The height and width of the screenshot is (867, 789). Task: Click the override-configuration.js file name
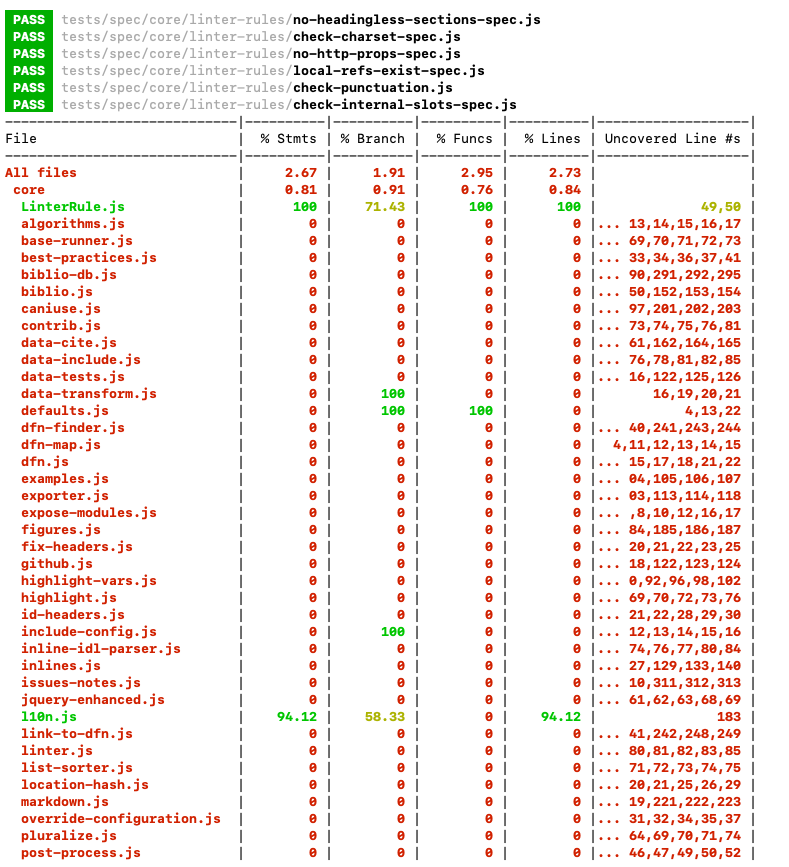tap(121, 819)
